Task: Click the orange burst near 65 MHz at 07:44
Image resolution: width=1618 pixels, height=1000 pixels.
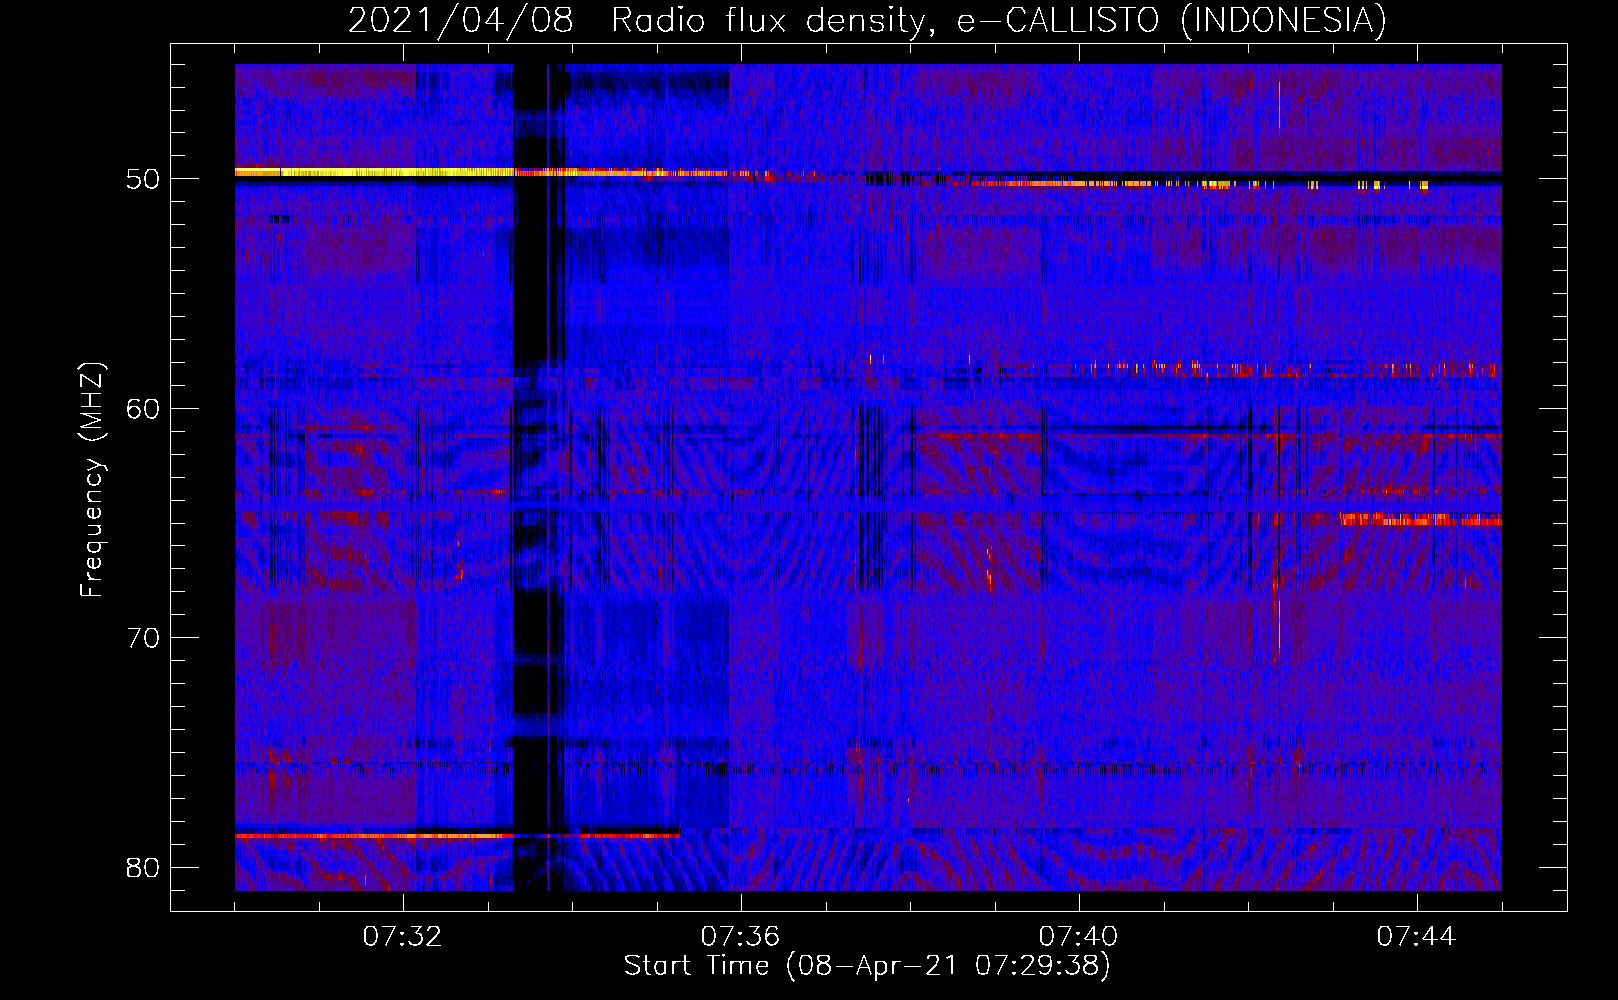Action: click(x=1421, y=519)
